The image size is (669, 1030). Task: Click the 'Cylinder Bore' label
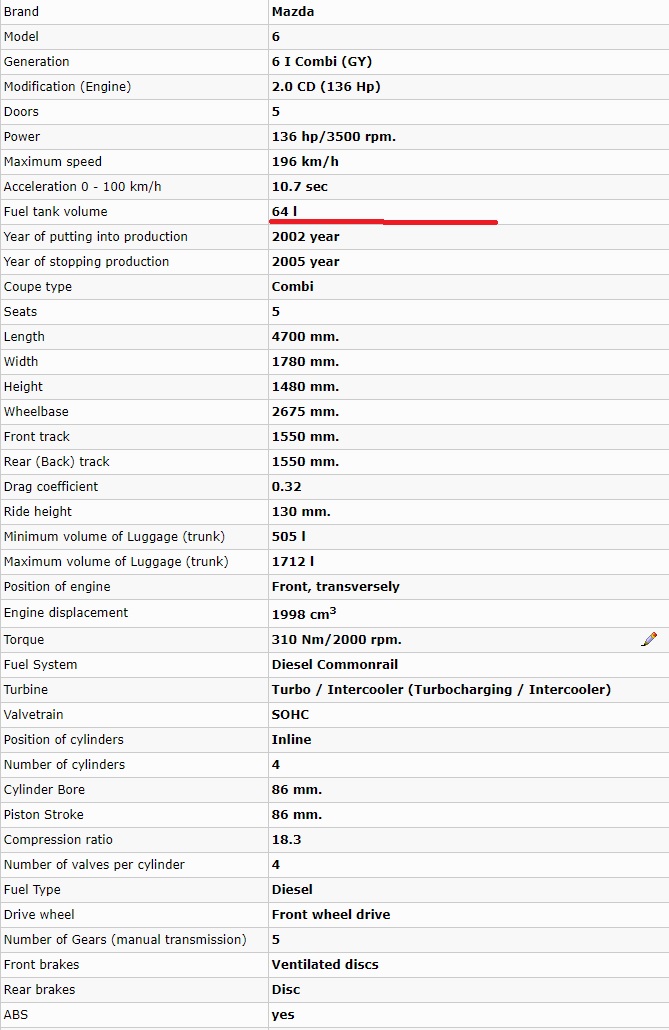44,790
